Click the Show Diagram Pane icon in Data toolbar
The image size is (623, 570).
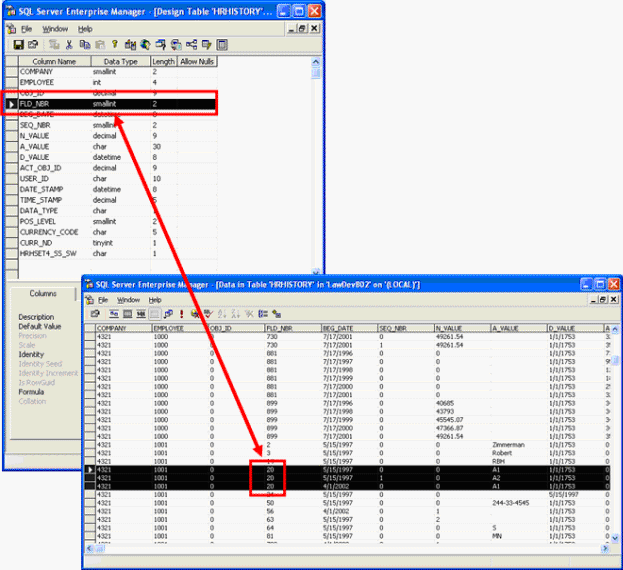(x=114, y=314)
